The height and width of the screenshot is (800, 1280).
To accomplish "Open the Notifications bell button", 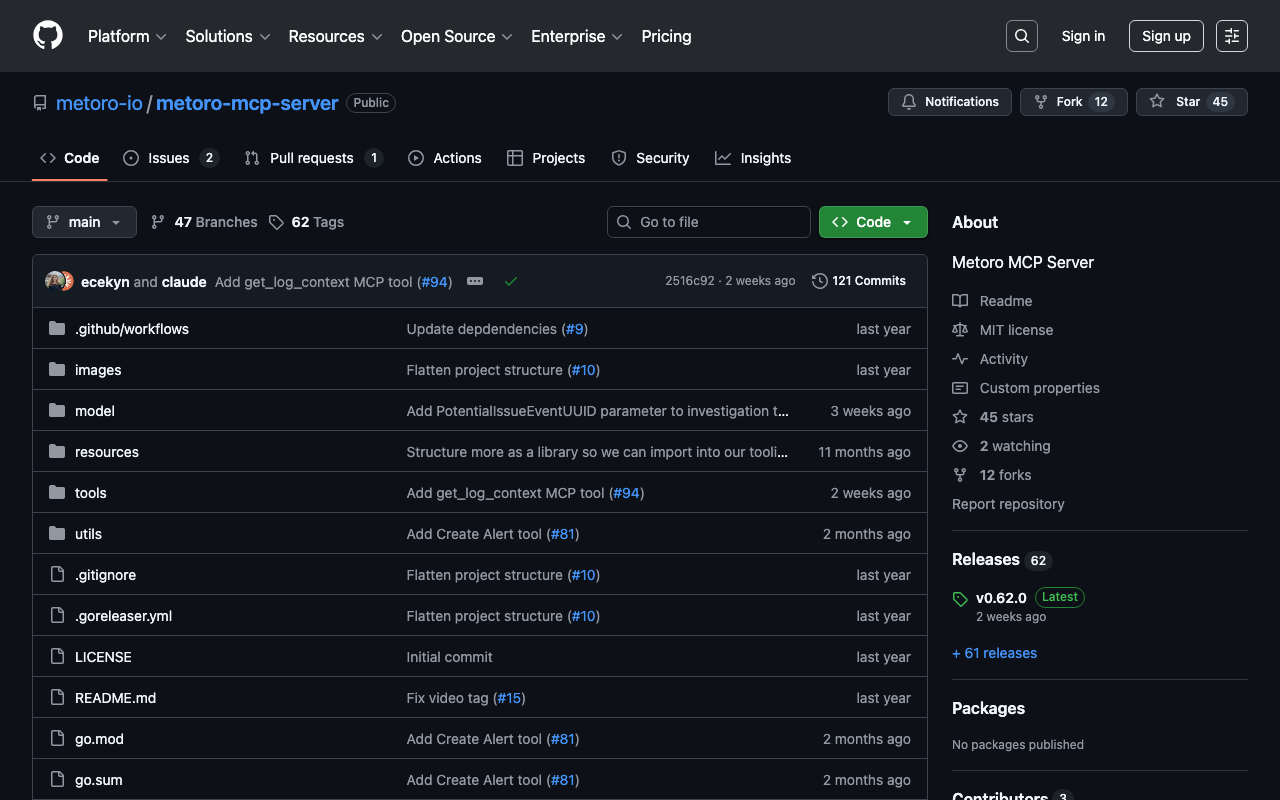I will 950,102.
